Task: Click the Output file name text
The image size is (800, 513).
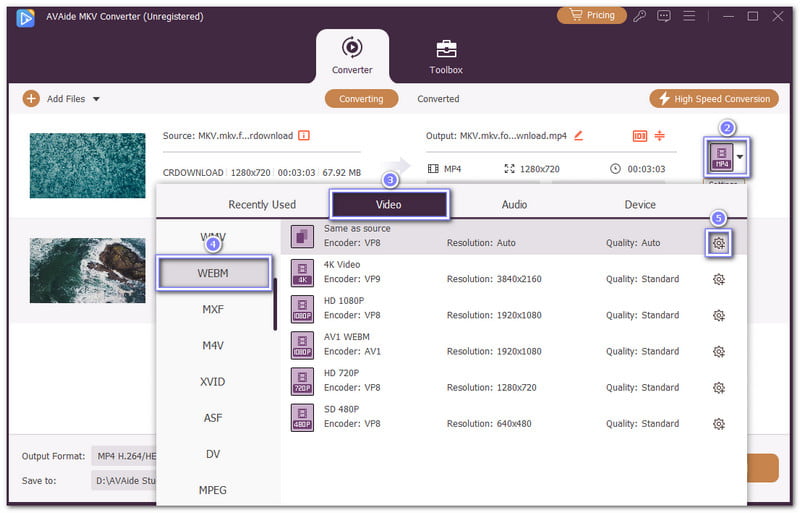Action: click(496, 136)
